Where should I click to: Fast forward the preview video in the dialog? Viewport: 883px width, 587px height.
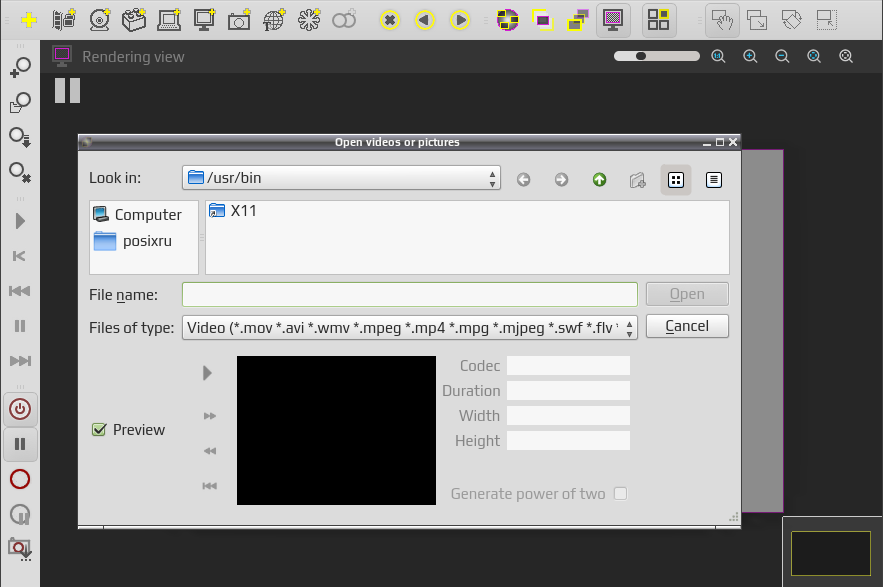[209, 416]
